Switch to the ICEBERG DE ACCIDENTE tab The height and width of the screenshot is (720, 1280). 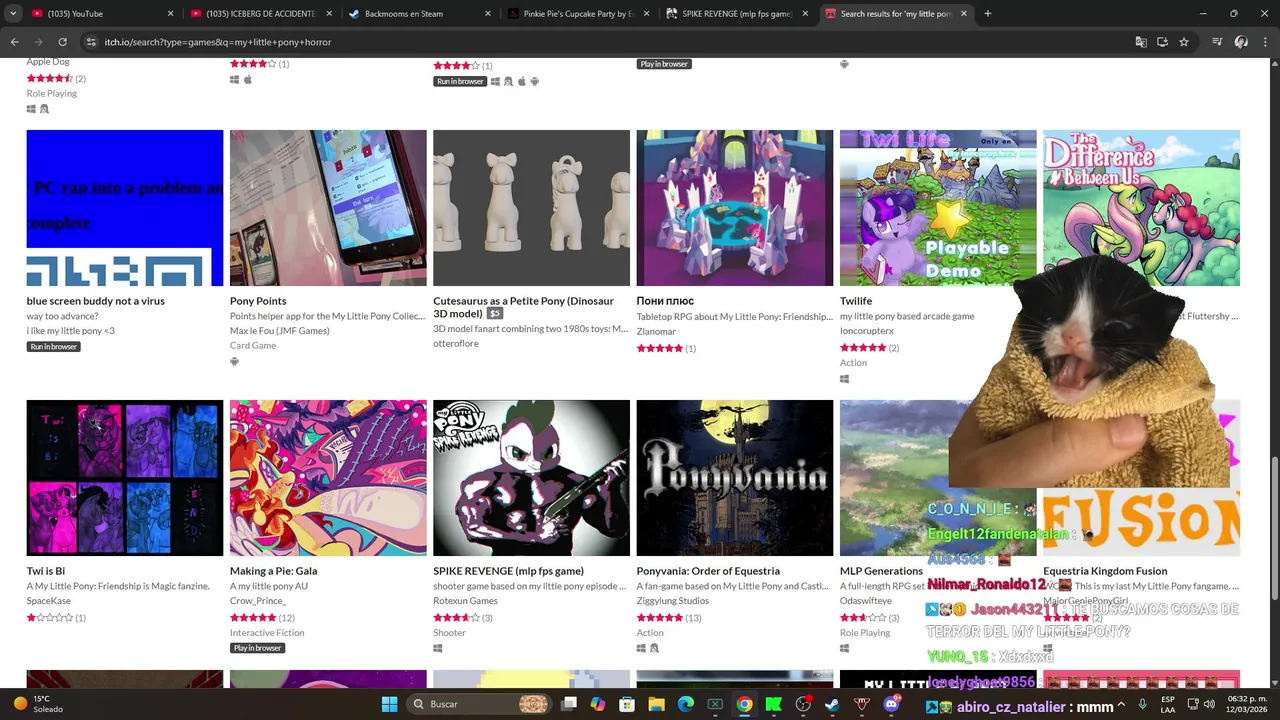262,14
